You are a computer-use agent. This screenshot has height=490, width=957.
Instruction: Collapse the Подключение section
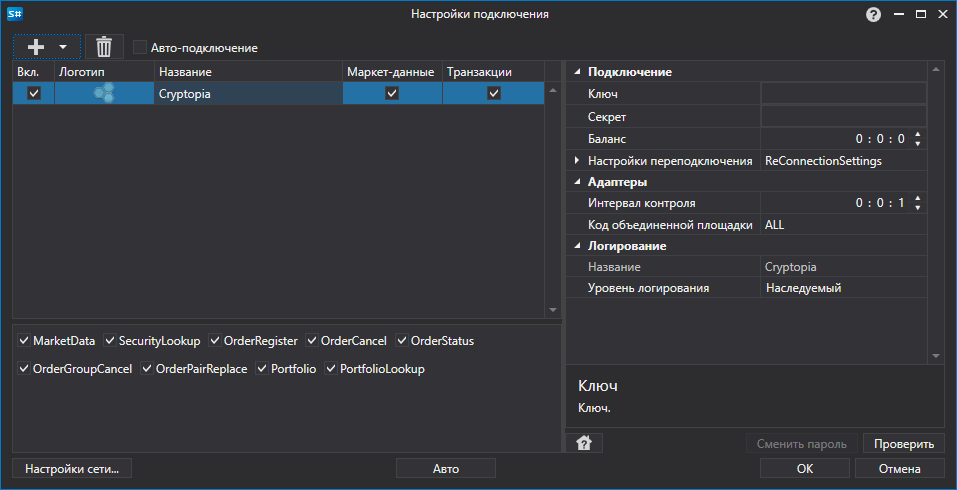[577, 72]
